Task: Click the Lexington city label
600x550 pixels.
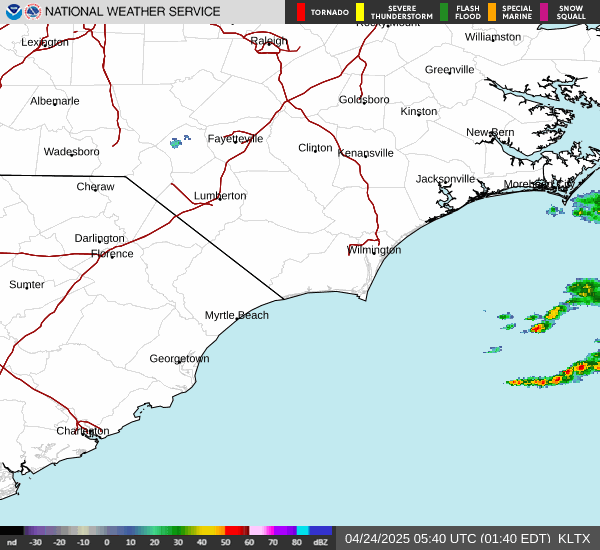Action: click(45, 42)
